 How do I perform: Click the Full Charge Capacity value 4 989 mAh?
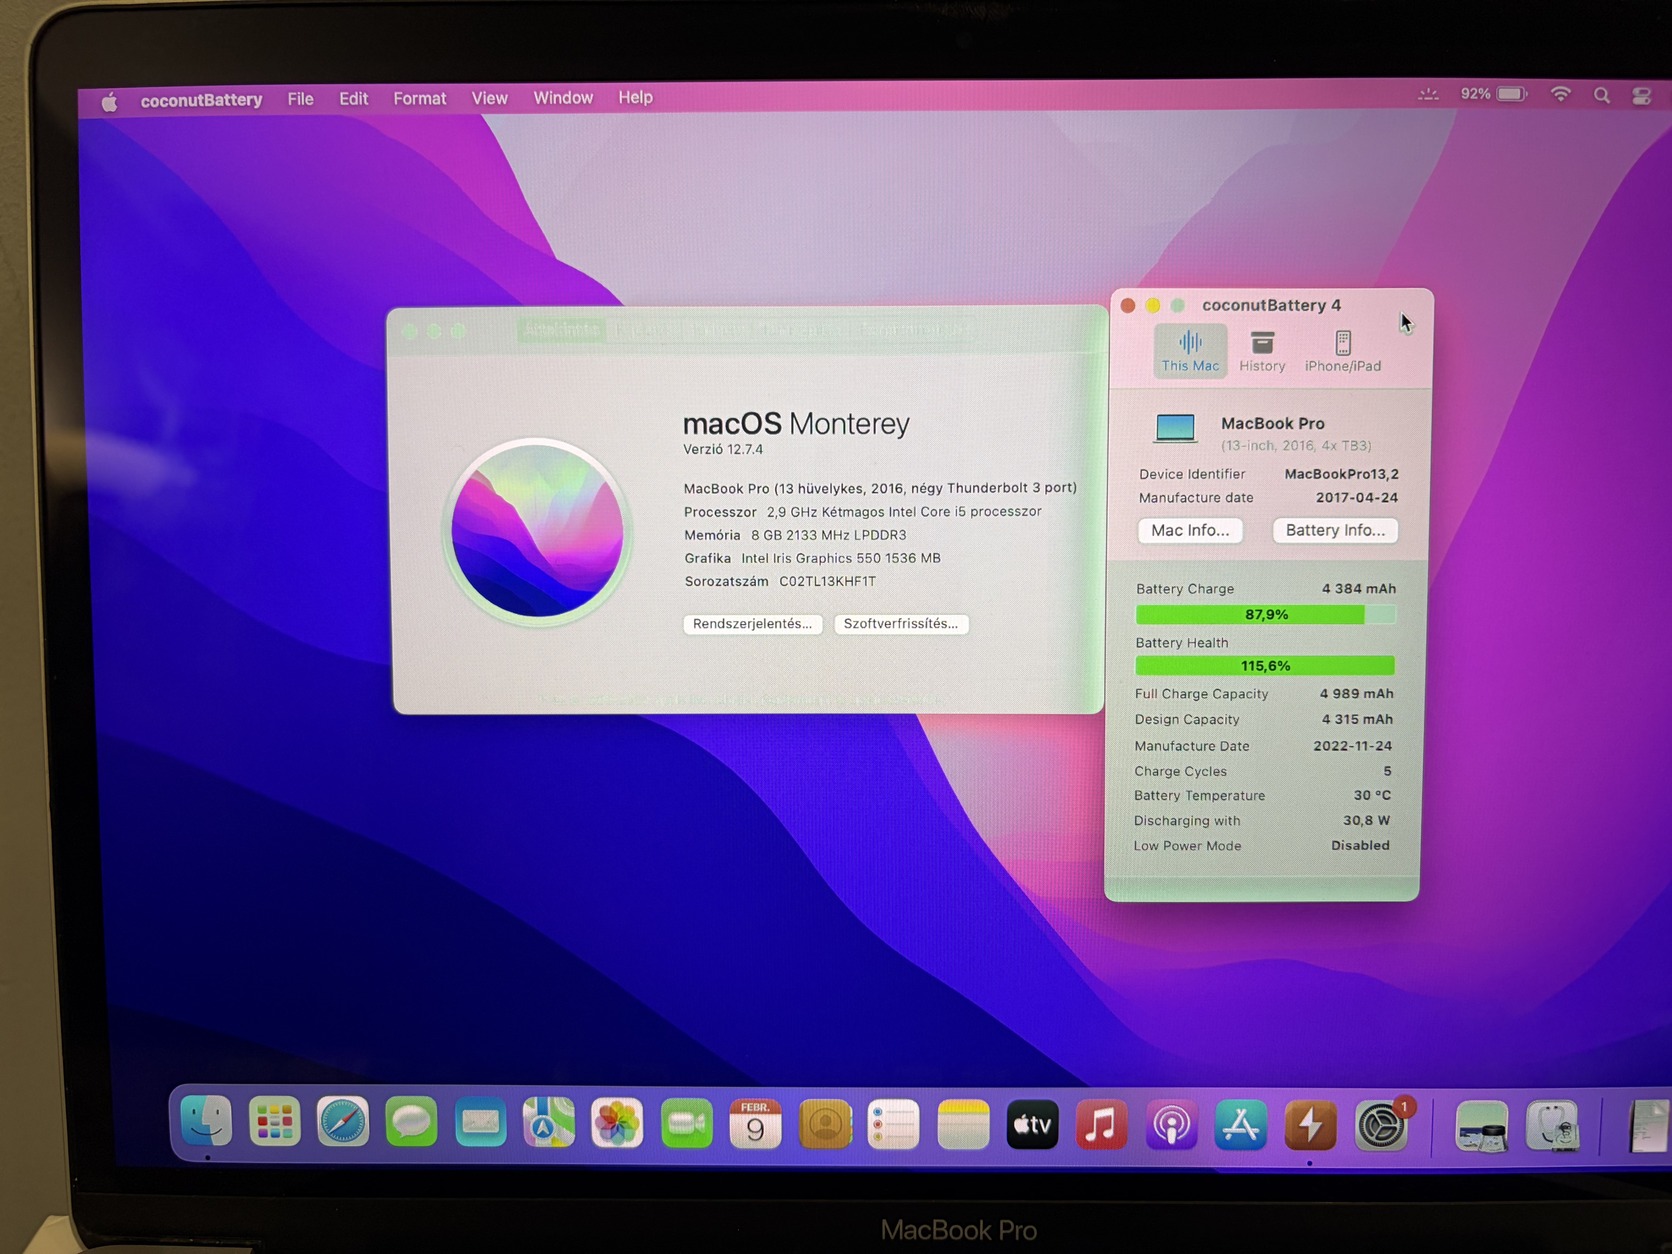point(1356,693)
